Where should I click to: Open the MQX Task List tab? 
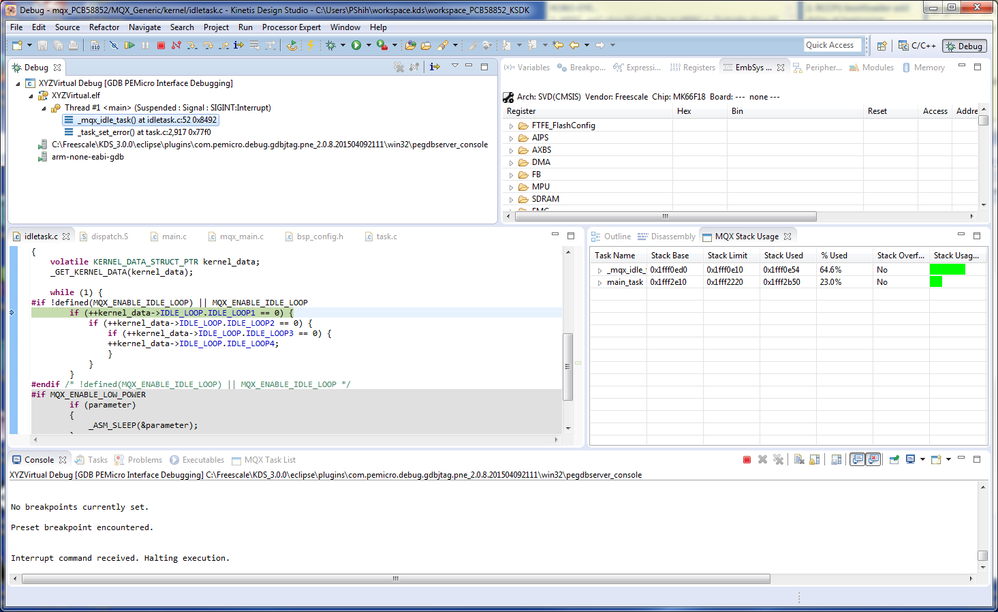(264, 460)
